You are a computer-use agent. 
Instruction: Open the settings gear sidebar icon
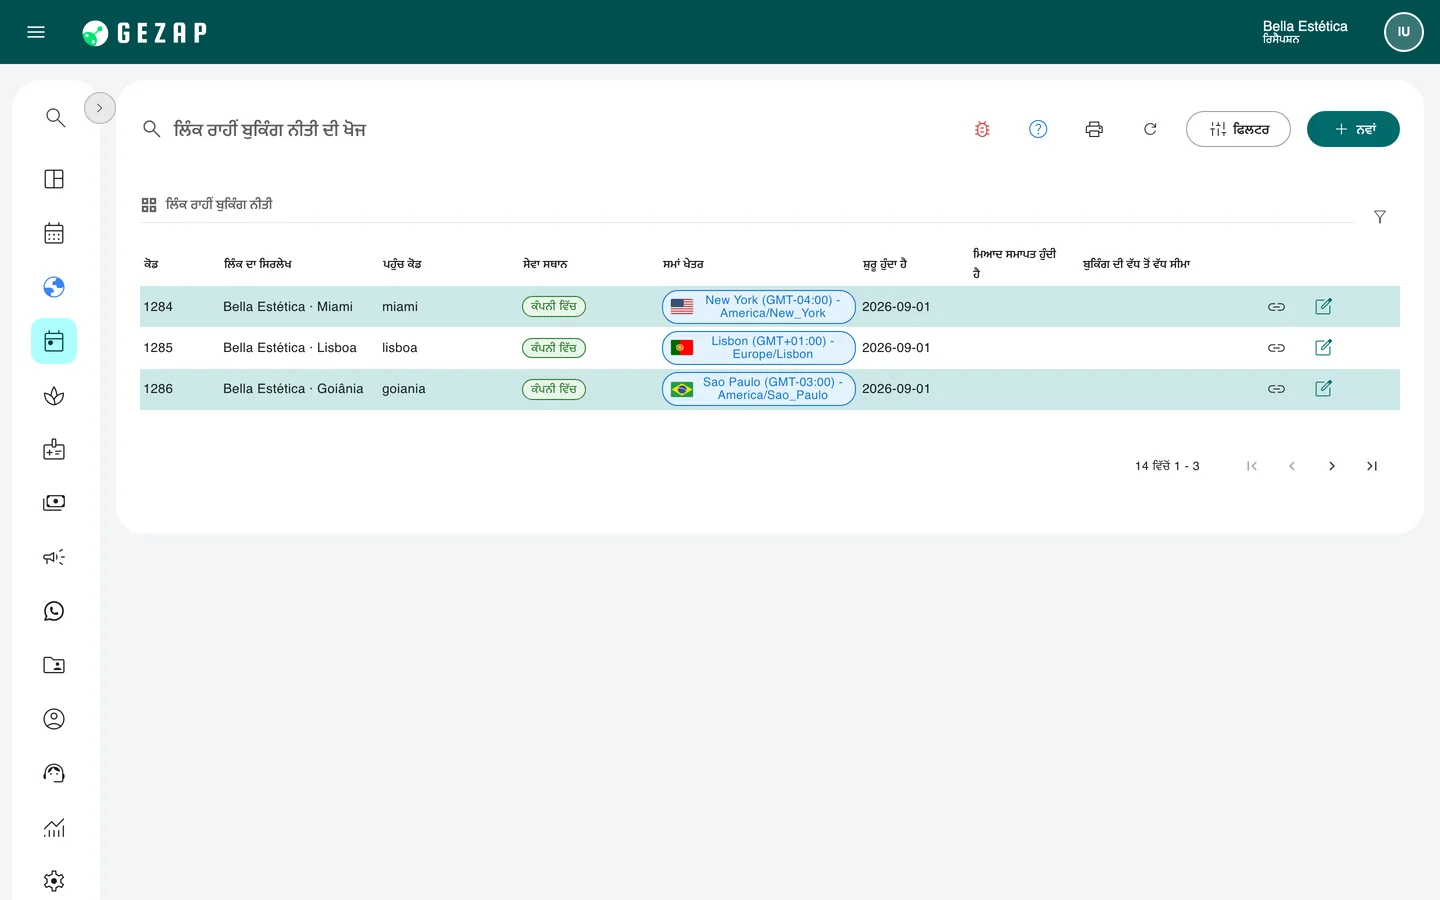click(54, 881)
